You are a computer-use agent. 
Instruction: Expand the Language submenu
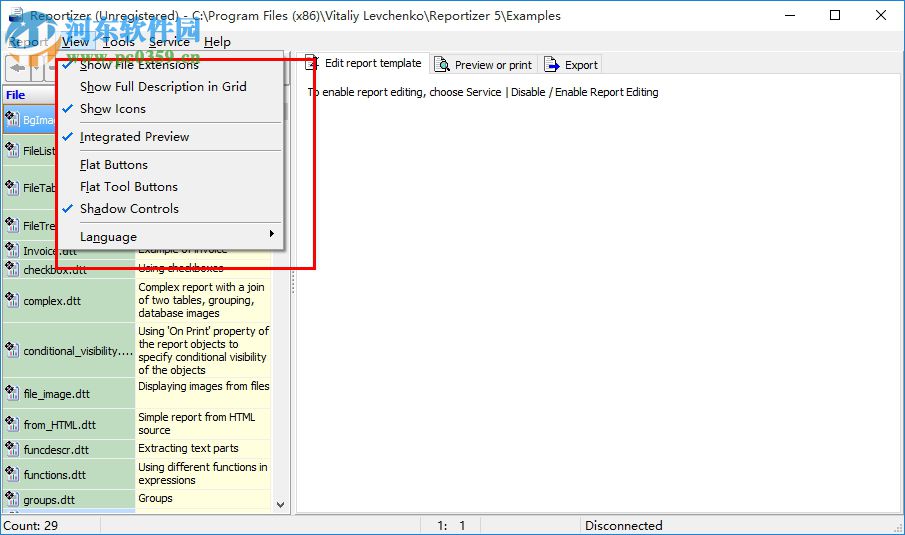(x=170, y=237)
